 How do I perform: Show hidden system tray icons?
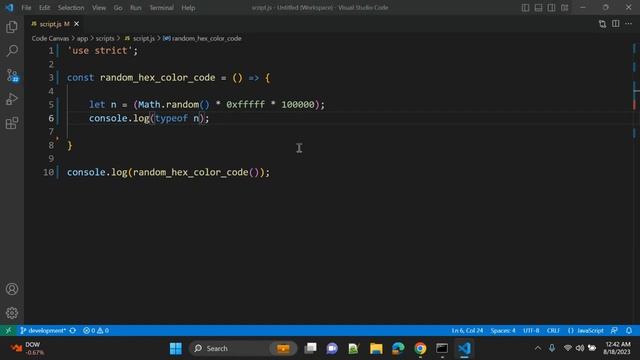pyautogui.click(x=538, y=348)
